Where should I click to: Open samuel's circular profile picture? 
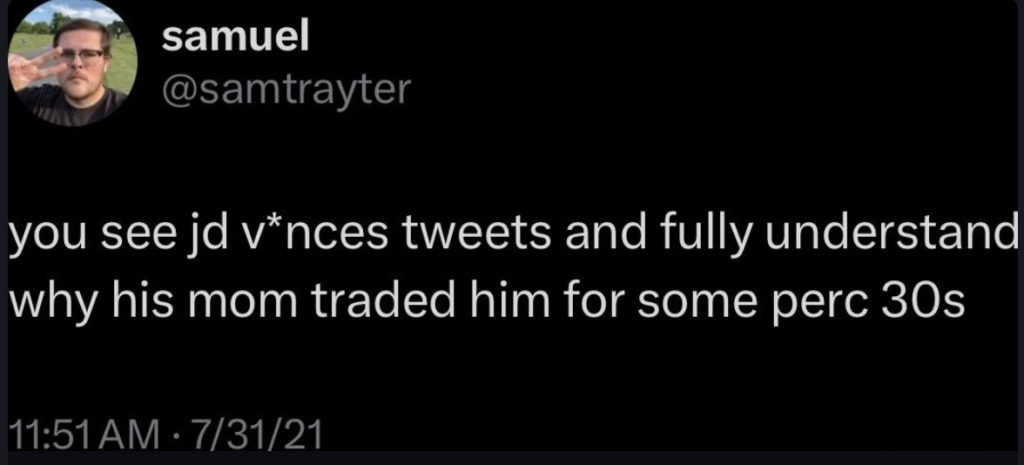(x=72, y=63)
